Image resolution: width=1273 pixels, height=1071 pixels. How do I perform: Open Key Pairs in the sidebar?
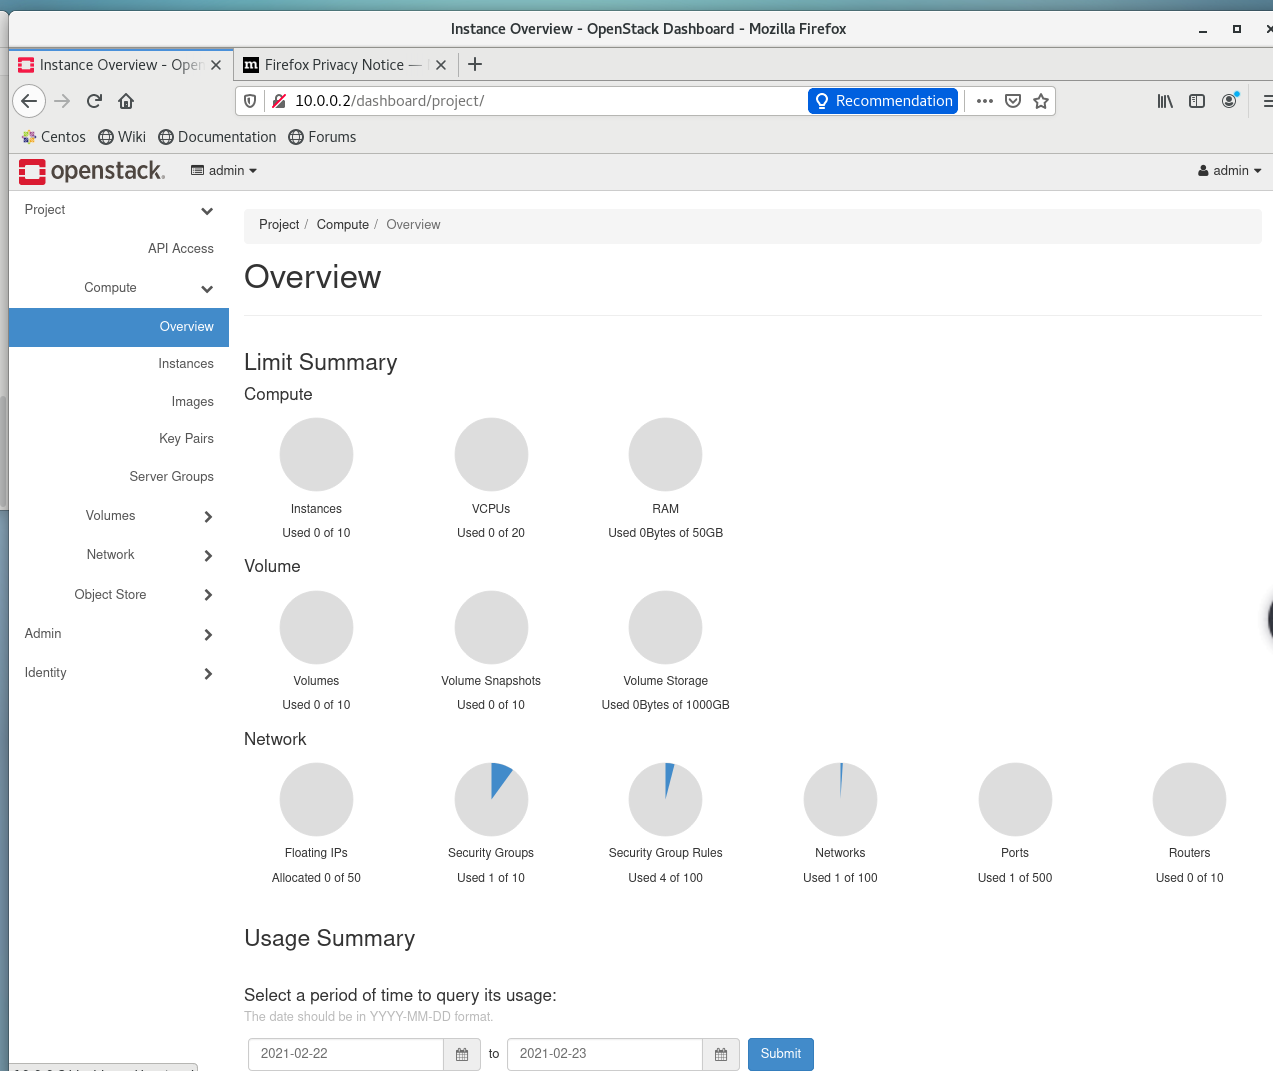coord(186,439)
